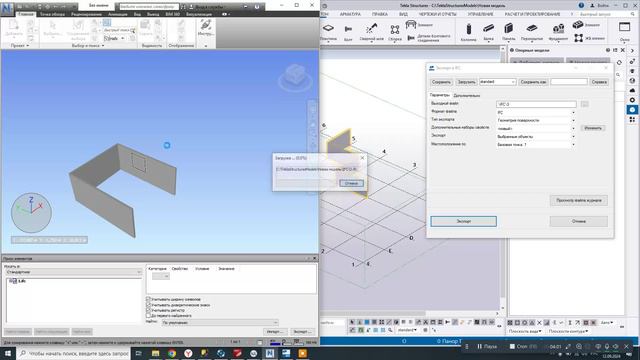Open Tekla help info icon in title bar
The width and height of the screenshot is (640, 360).
click(581, 5)
